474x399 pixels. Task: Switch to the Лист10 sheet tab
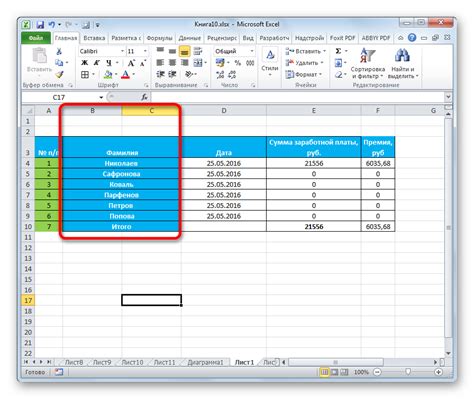pyautogui.click(x=132, y=362)
